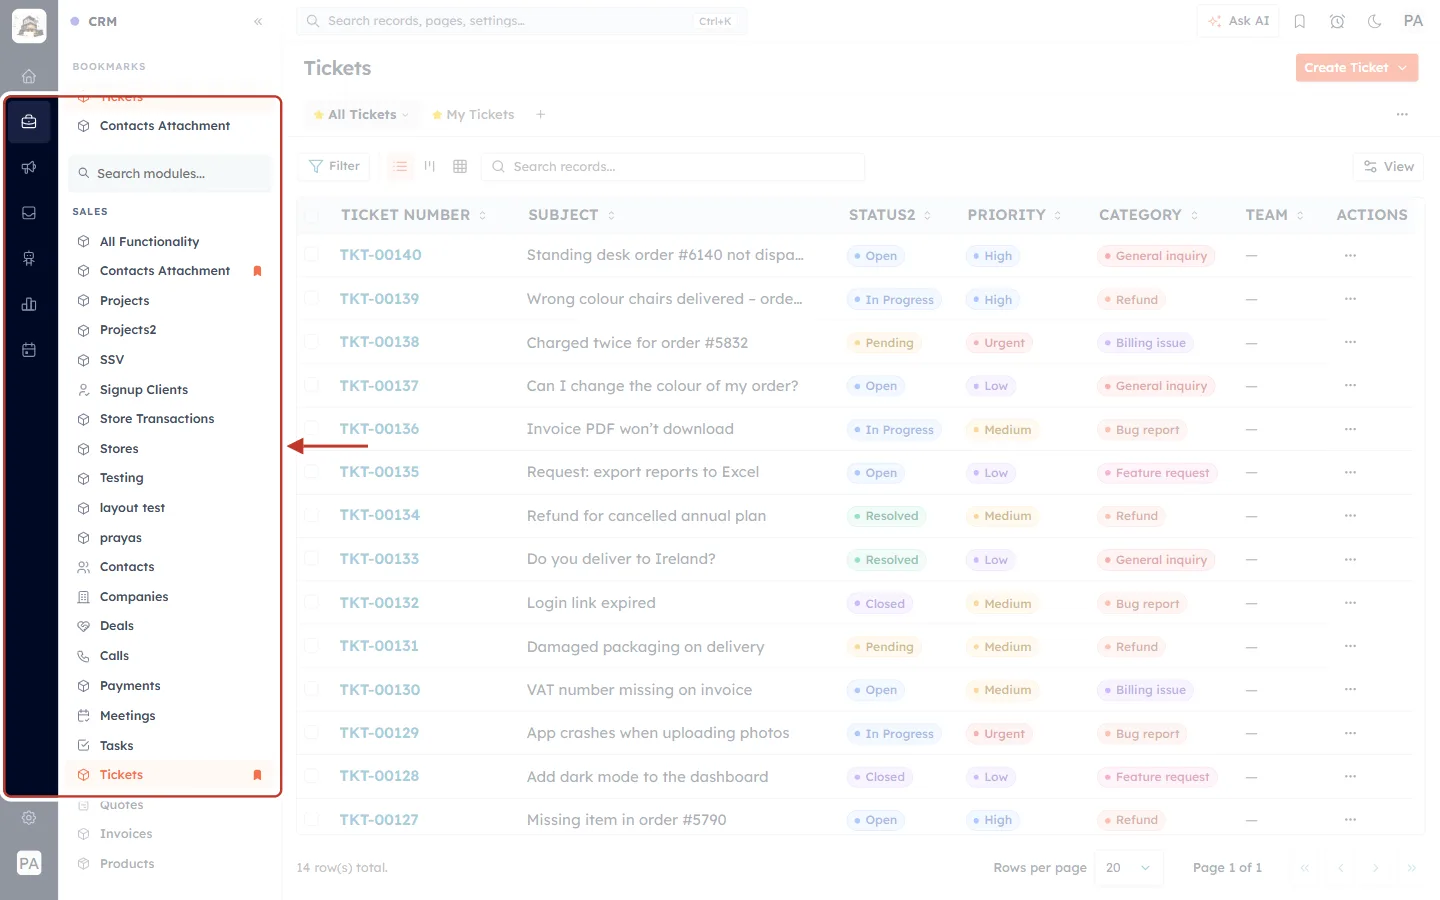Open ticket link TKT-00136
This screenshot has height=900, width=1440.
pyautogui.click(x=379, y=429)
